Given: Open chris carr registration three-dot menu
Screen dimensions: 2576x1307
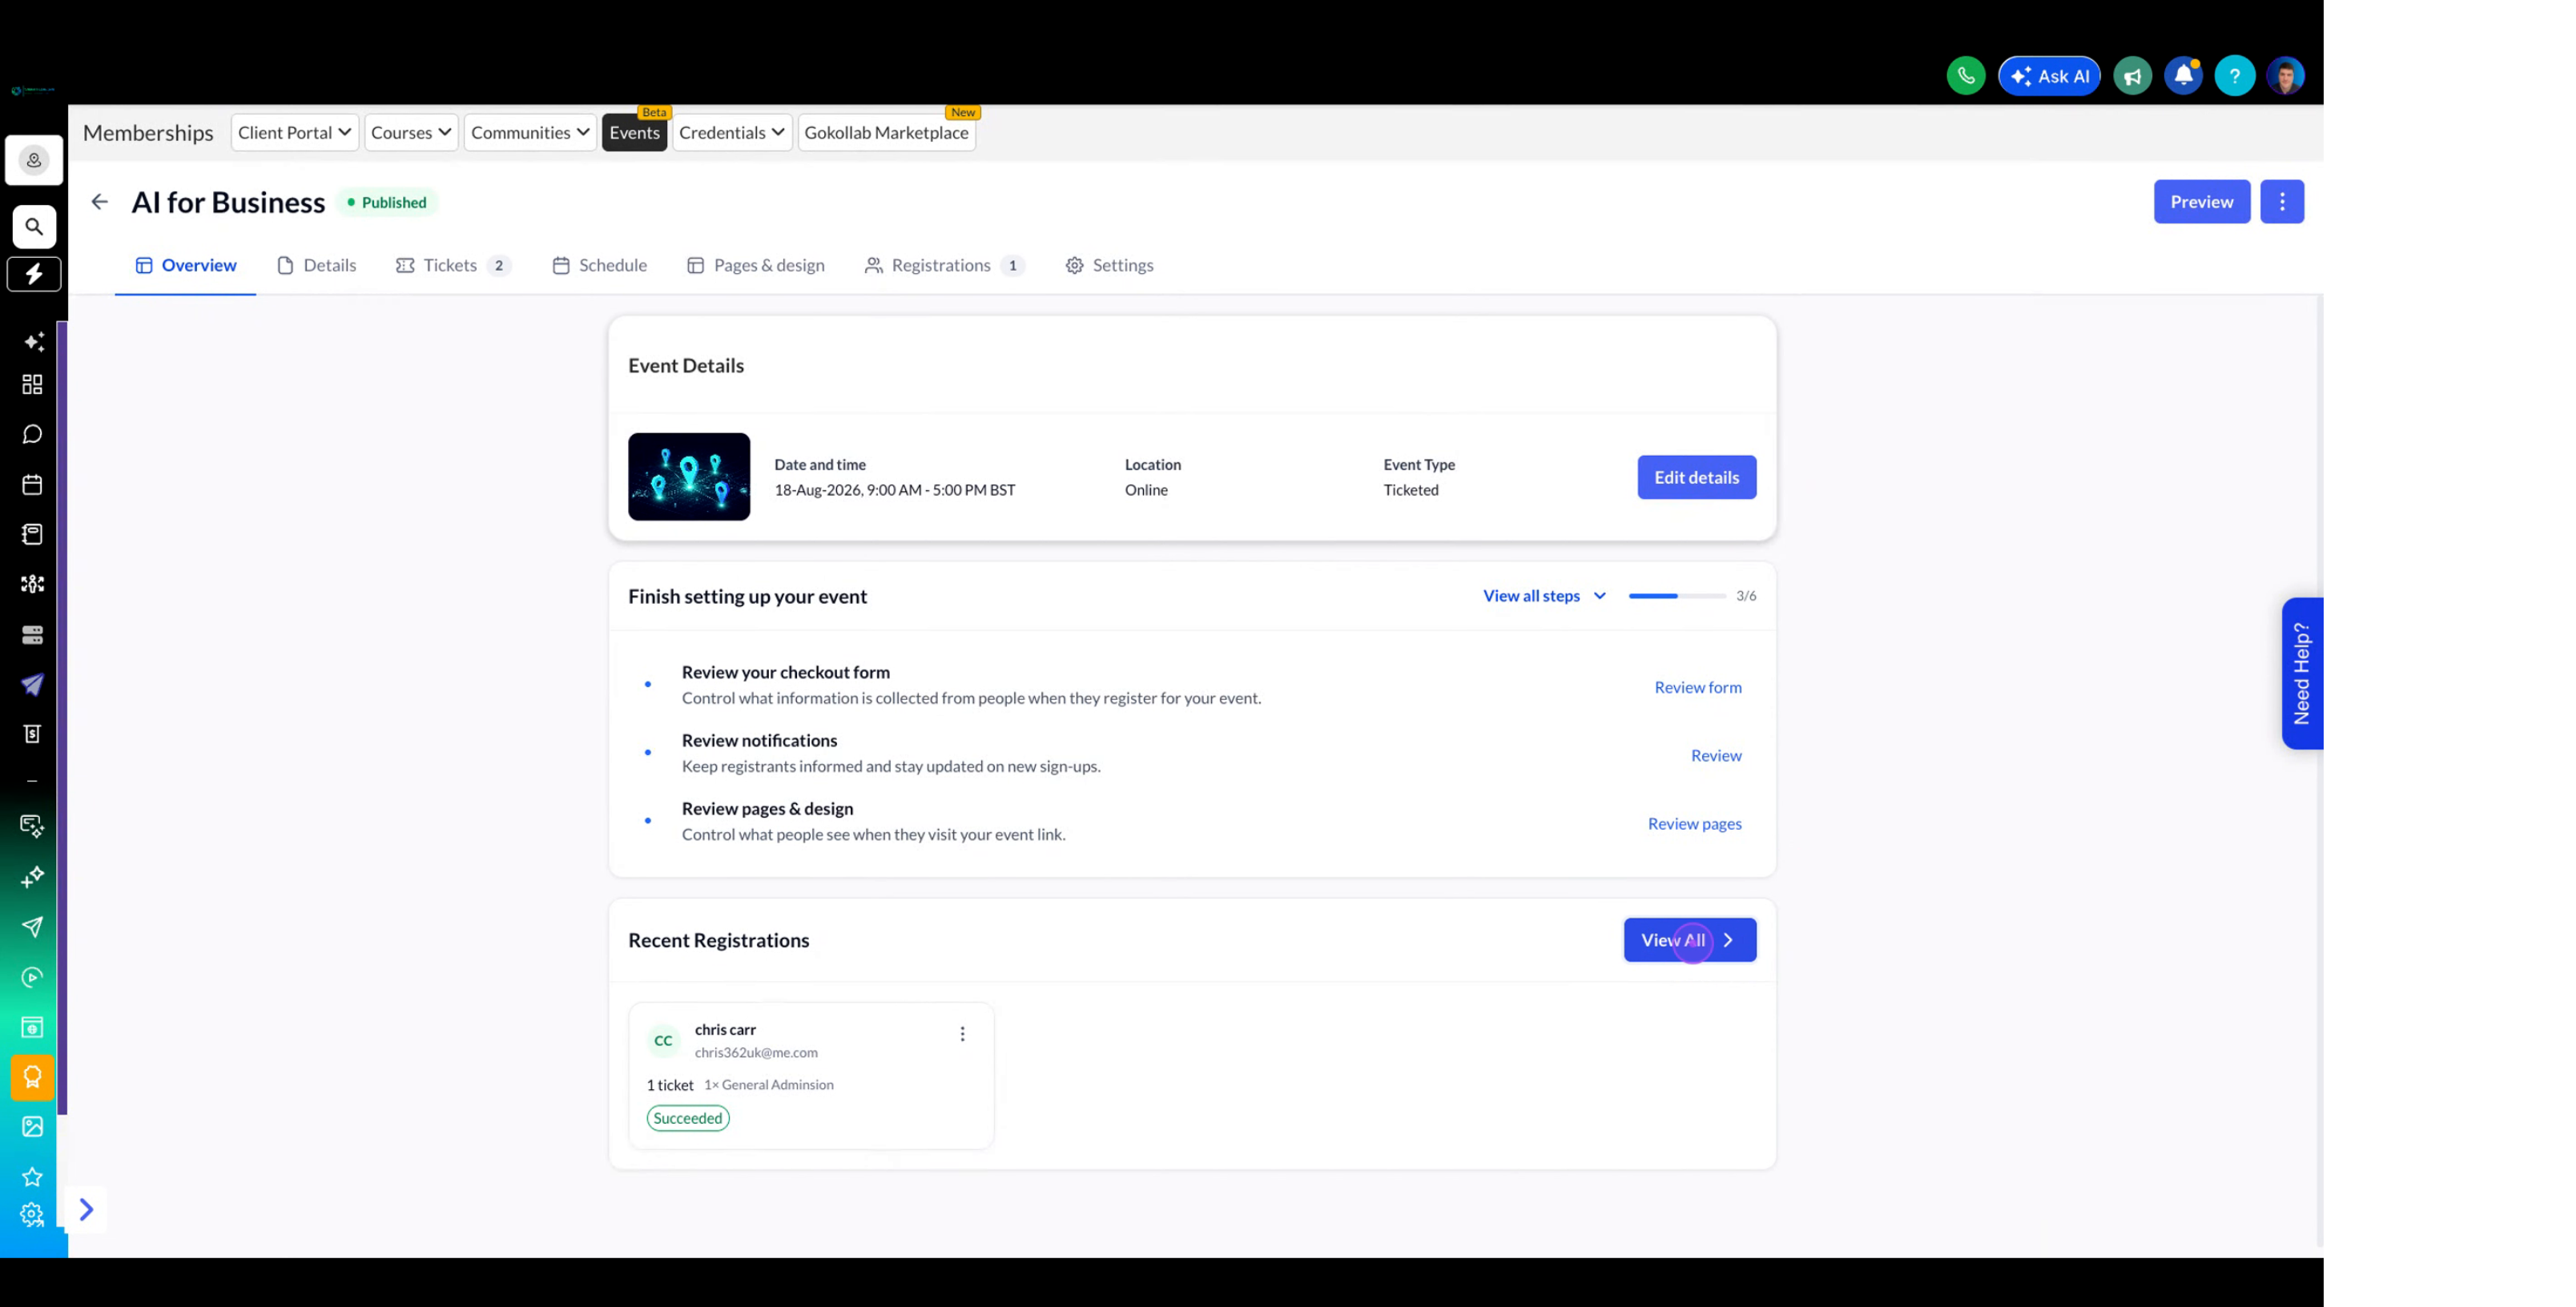Looking at the screenshot, I should [962, 1034].
